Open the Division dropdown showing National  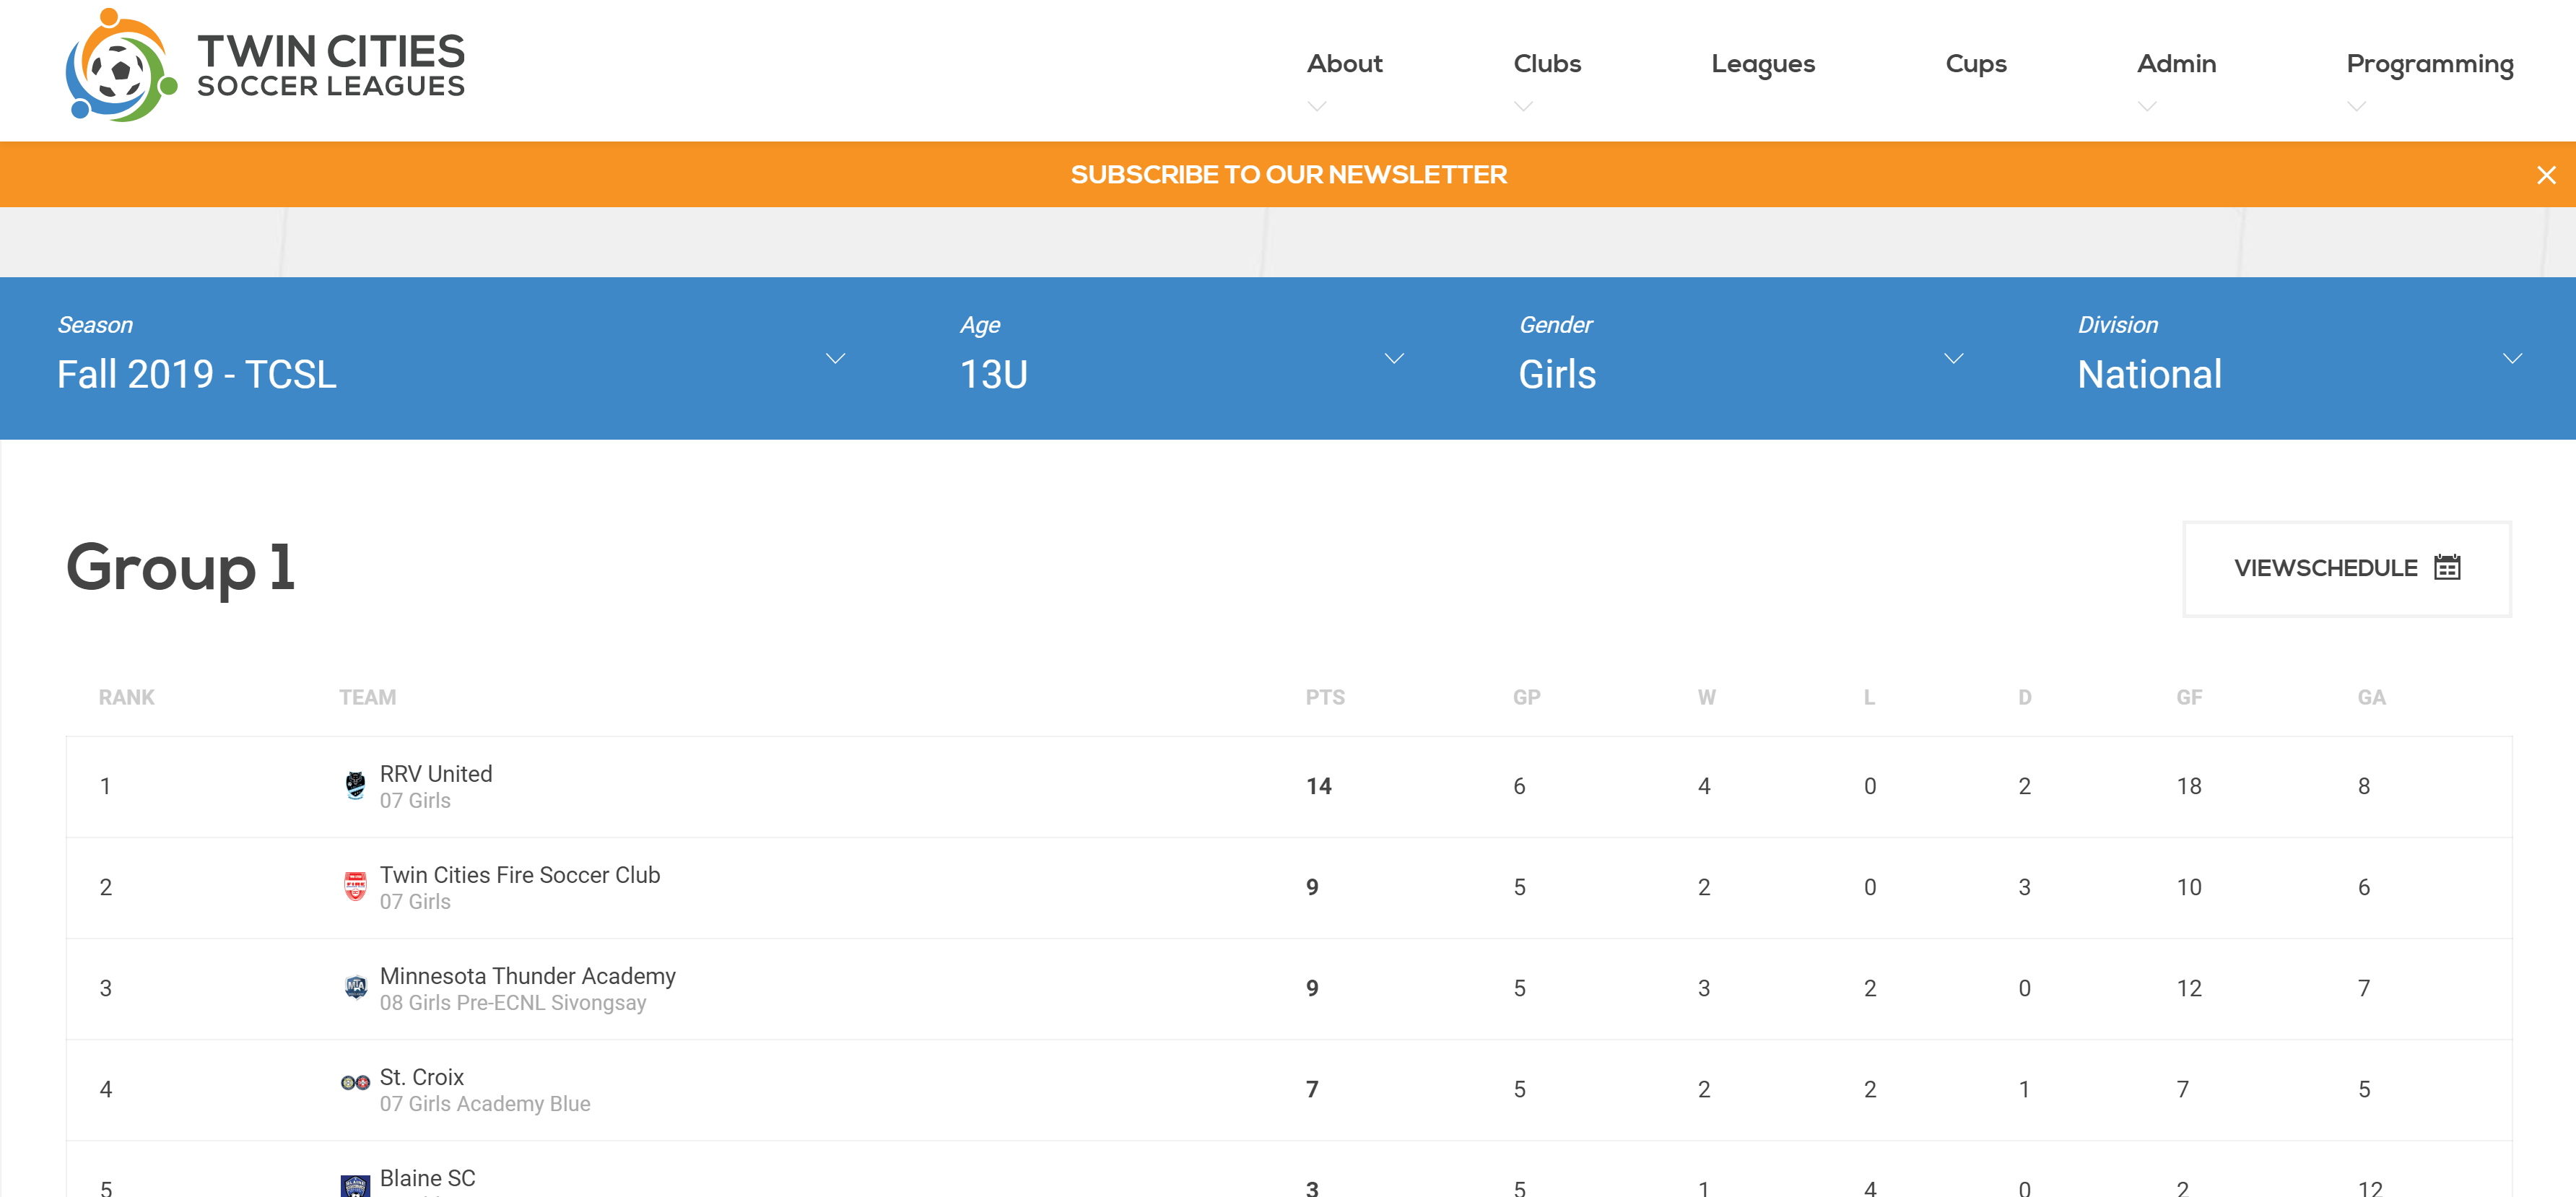tap(2299, 358)
